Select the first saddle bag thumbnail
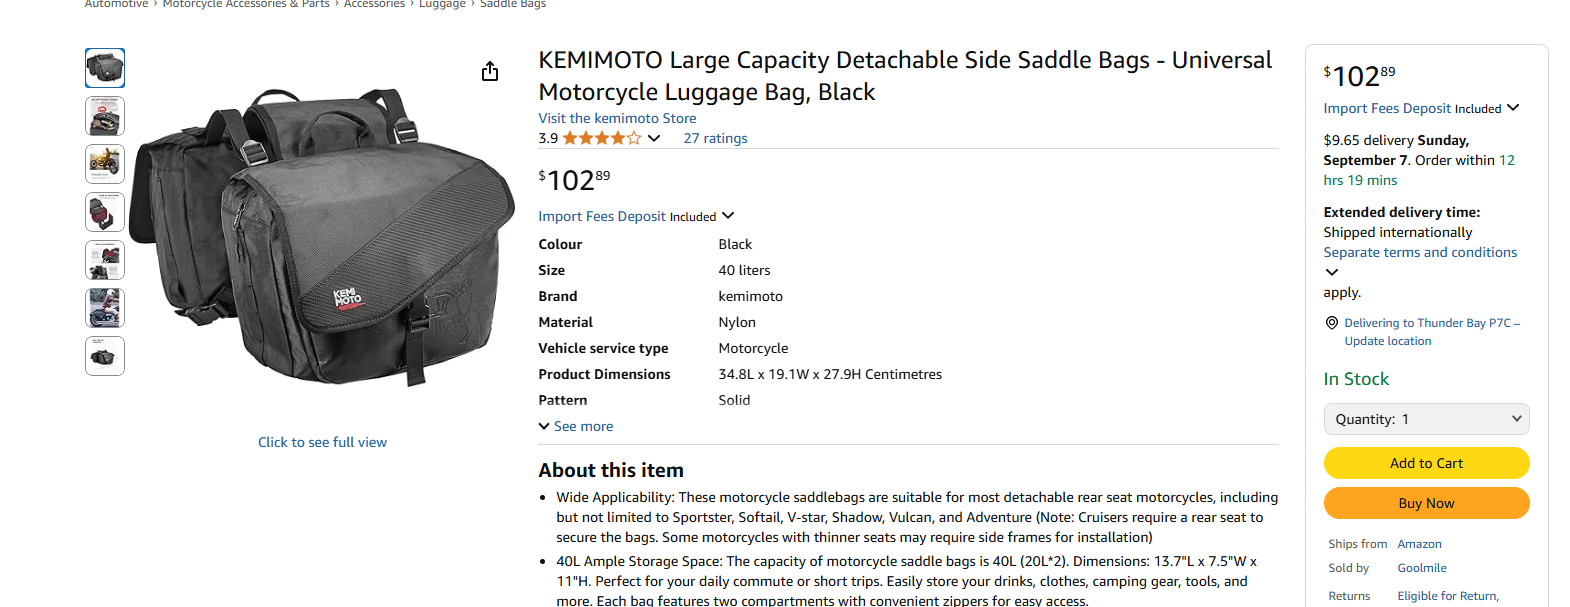This screenshot has height=607, width=1570. pos(105,68)
